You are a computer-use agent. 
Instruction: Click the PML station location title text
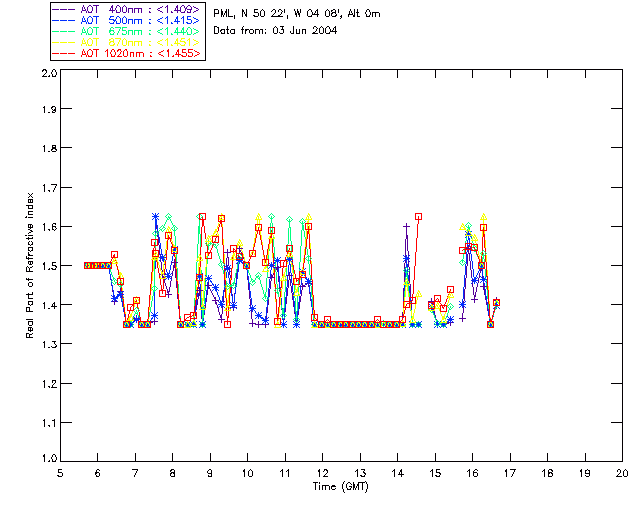tap(286, 13)
